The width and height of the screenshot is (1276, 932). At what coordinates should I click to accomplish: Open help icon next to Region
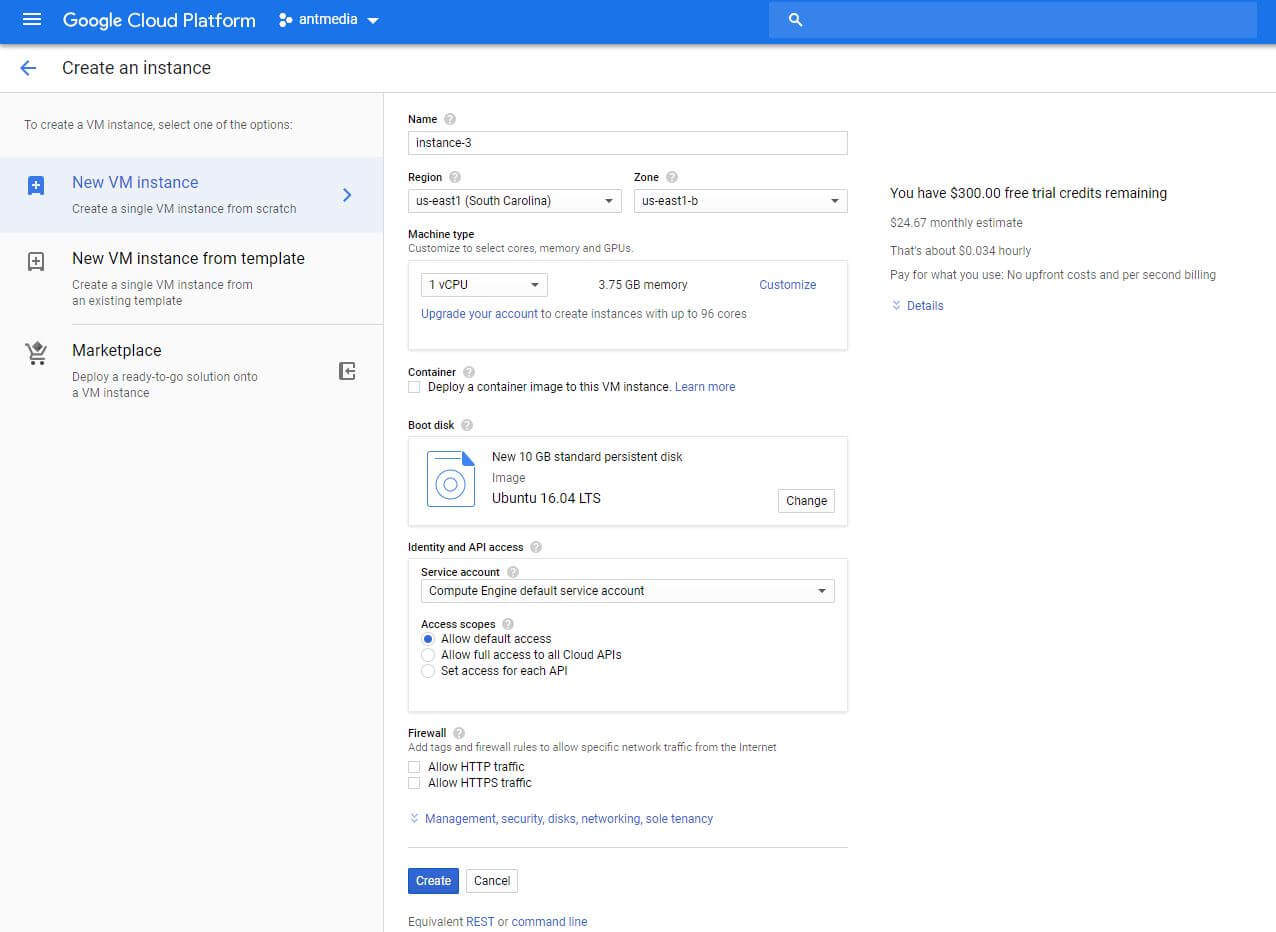point(455,177)
